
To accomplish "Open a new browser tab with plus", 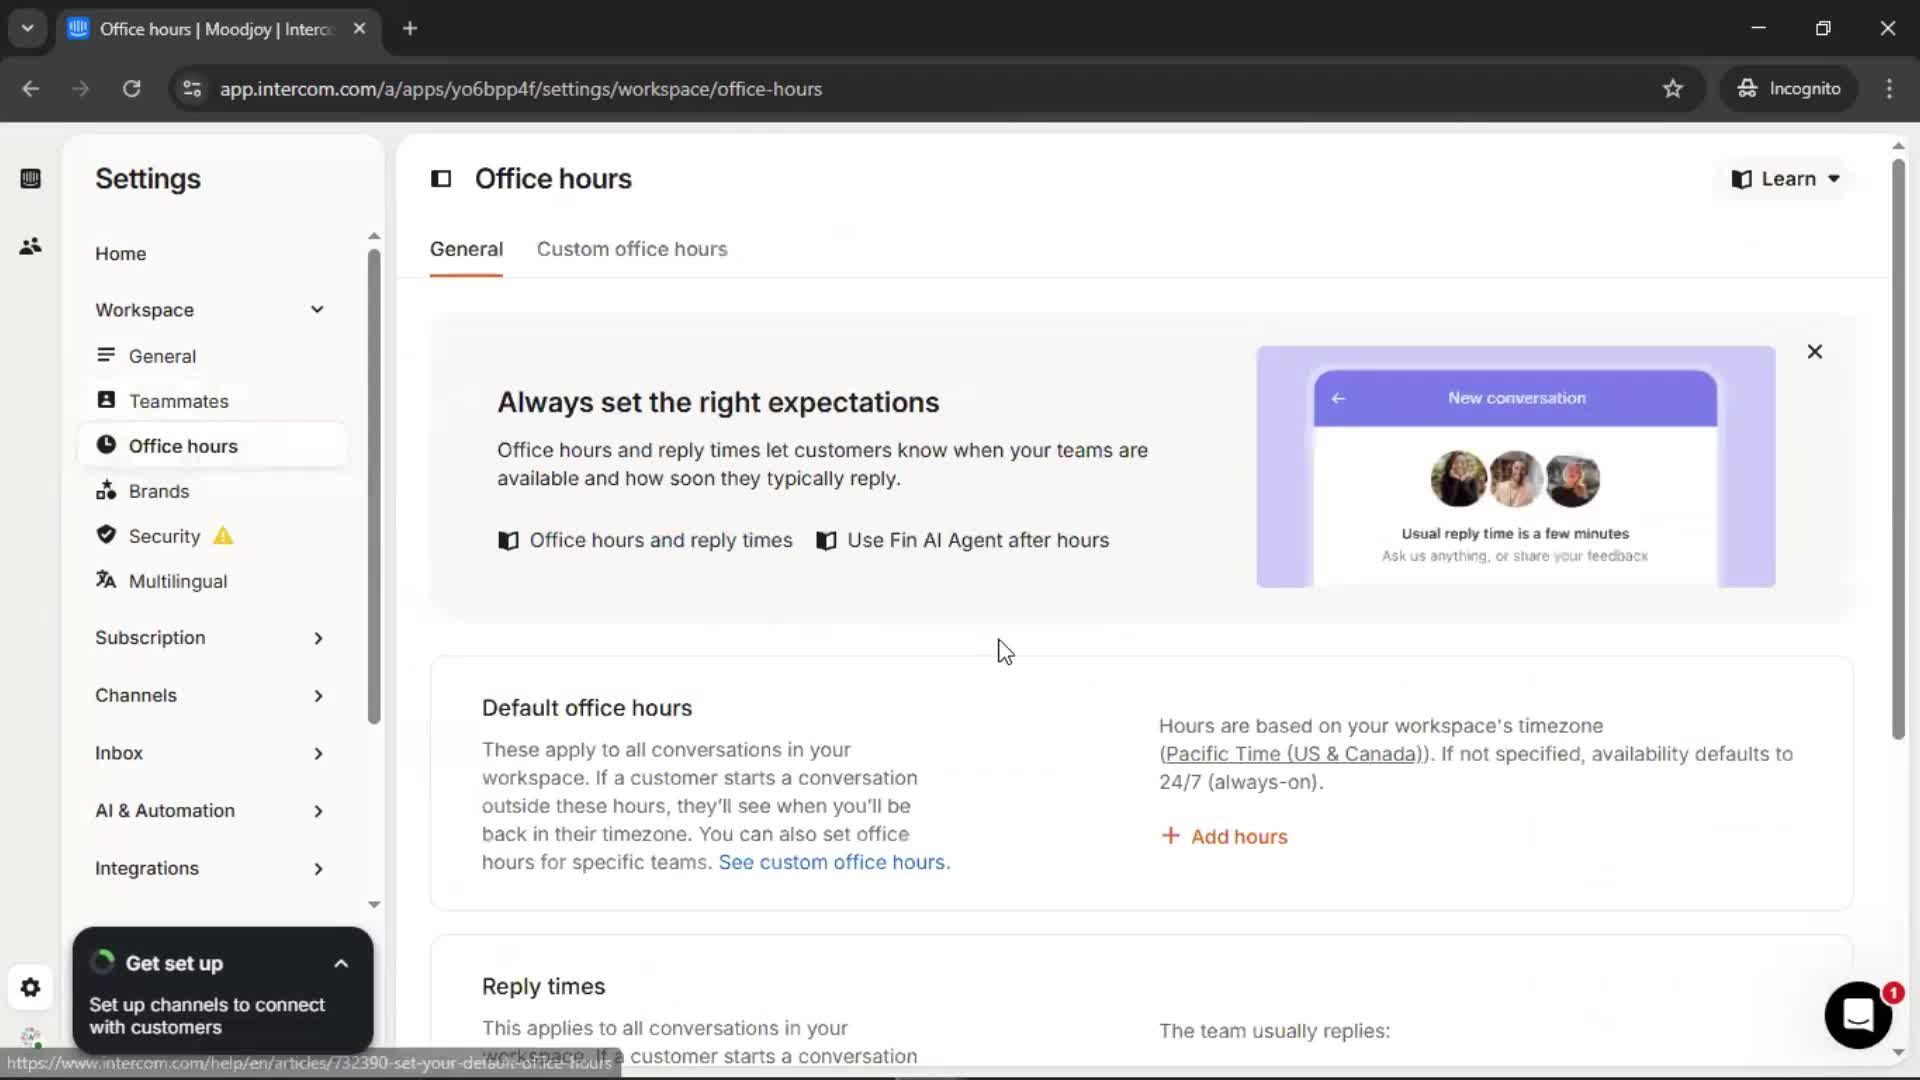I will pyautogui.click(x=410, y=29).
